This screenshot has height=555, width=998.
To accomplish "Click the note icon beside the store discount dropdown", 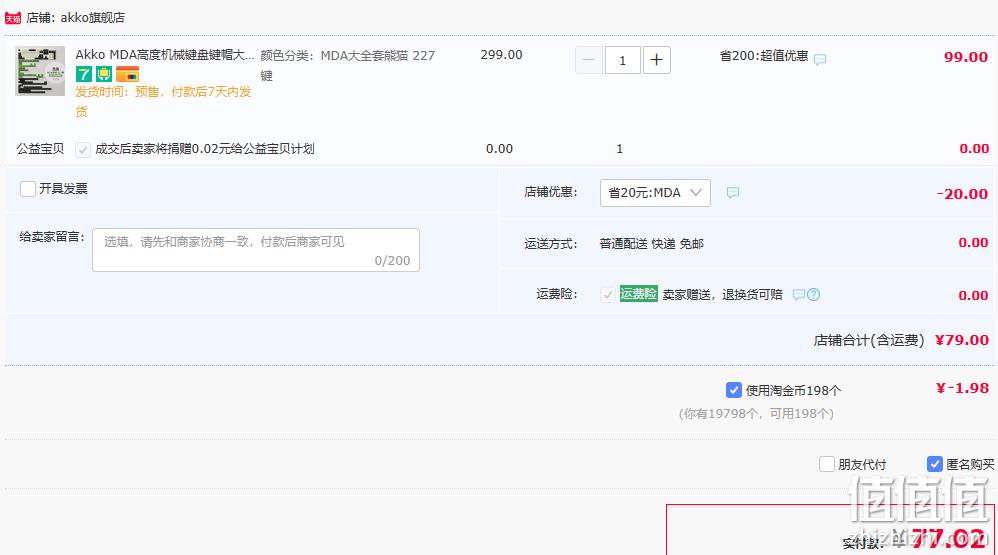I will (x=733, y=192).
